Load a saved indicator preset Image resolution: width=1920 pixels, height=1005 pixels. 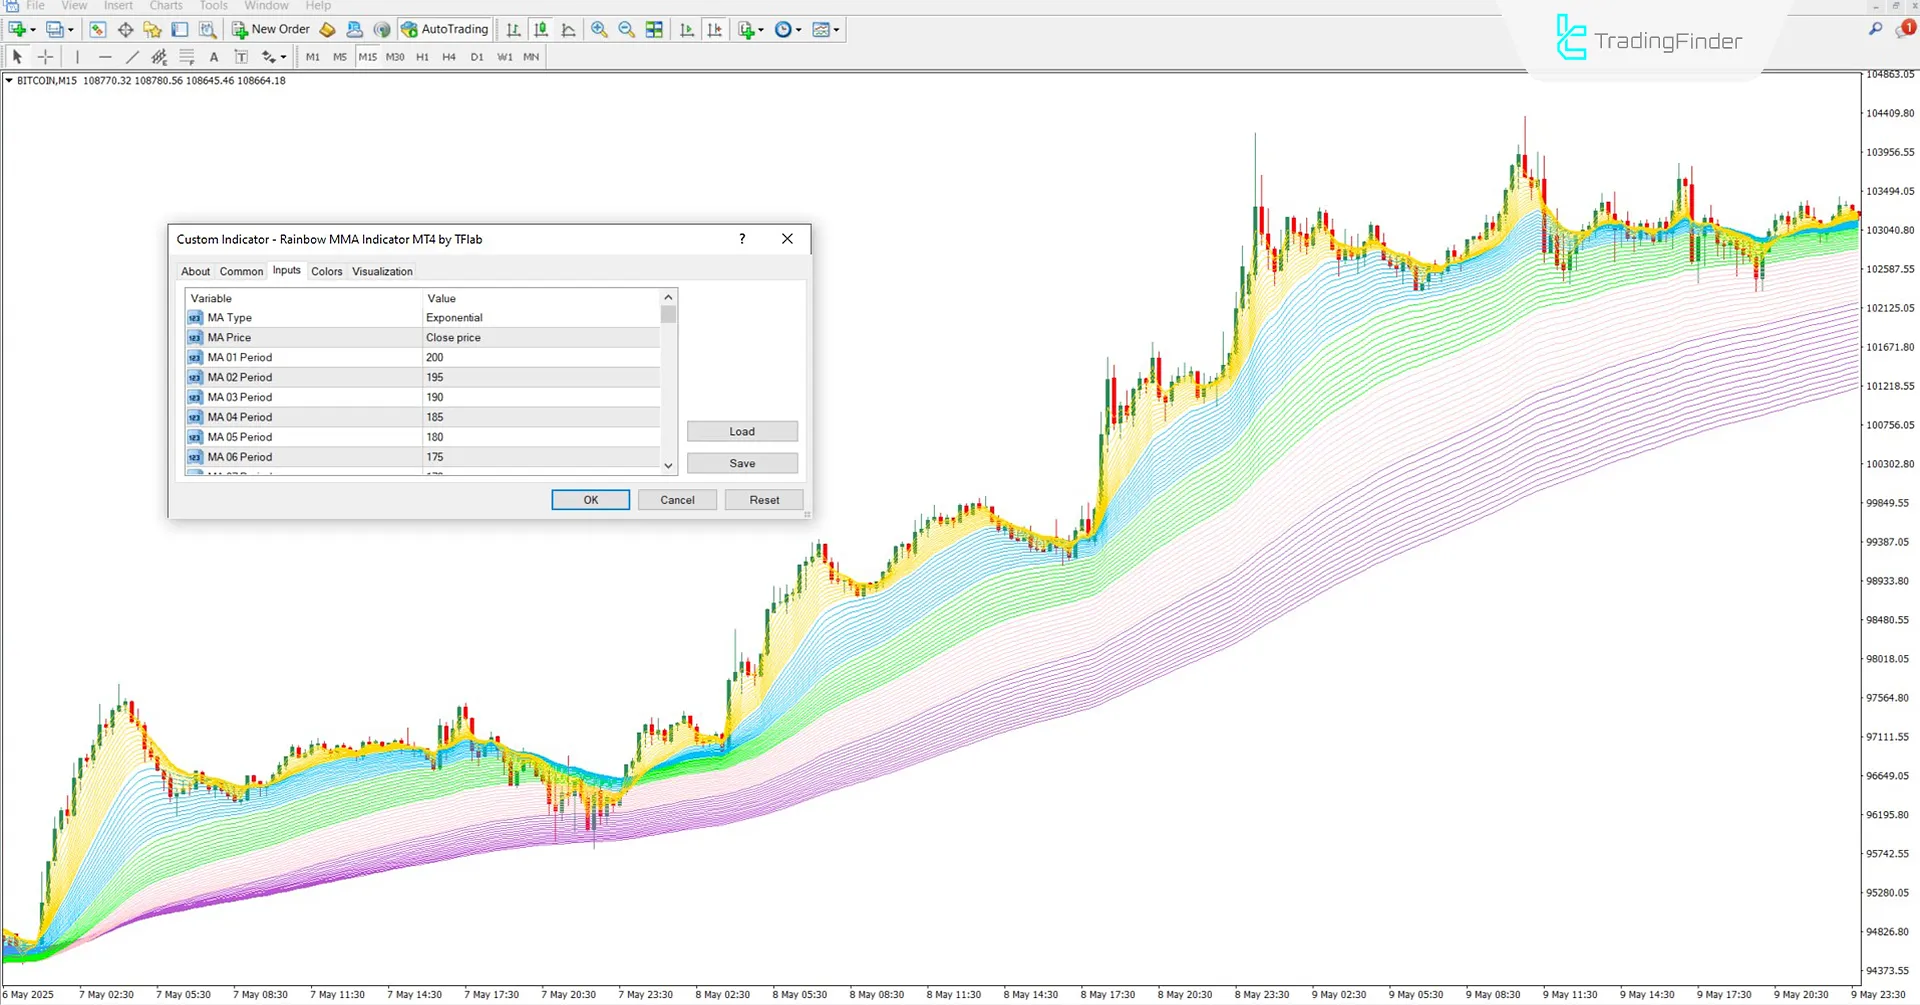(x=742, y=431)
